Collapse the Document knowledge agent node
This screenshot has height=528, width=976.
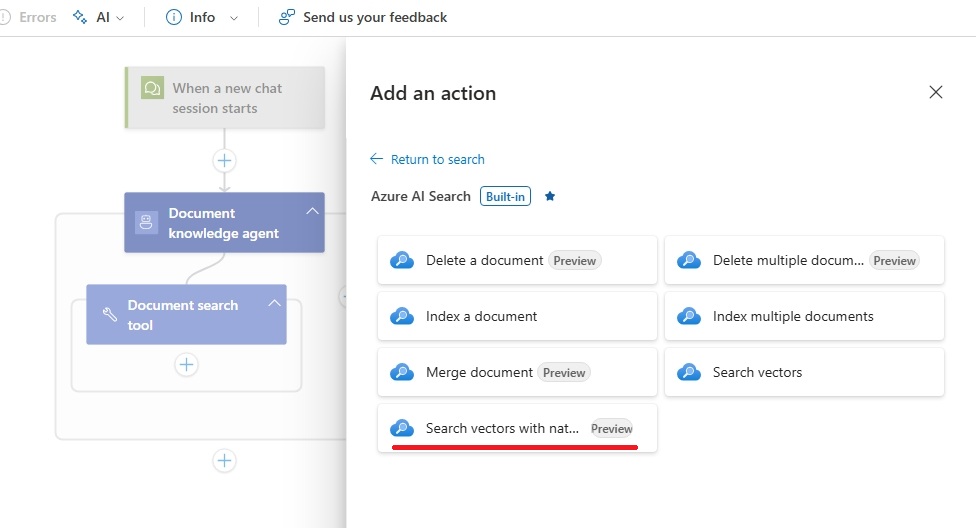(x=312, y=211)
